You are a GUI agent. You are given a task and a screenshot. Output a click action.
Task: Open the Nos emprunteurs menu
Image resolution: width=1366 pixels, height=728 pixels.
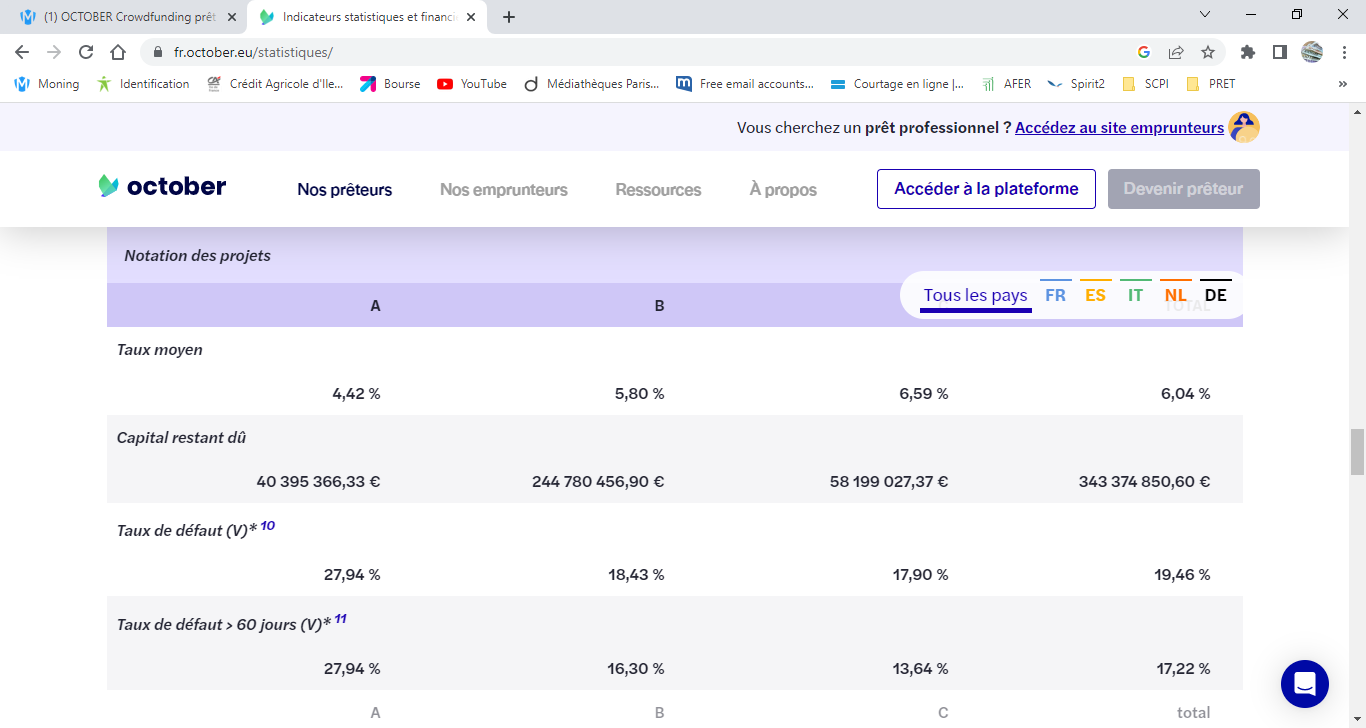503,190
